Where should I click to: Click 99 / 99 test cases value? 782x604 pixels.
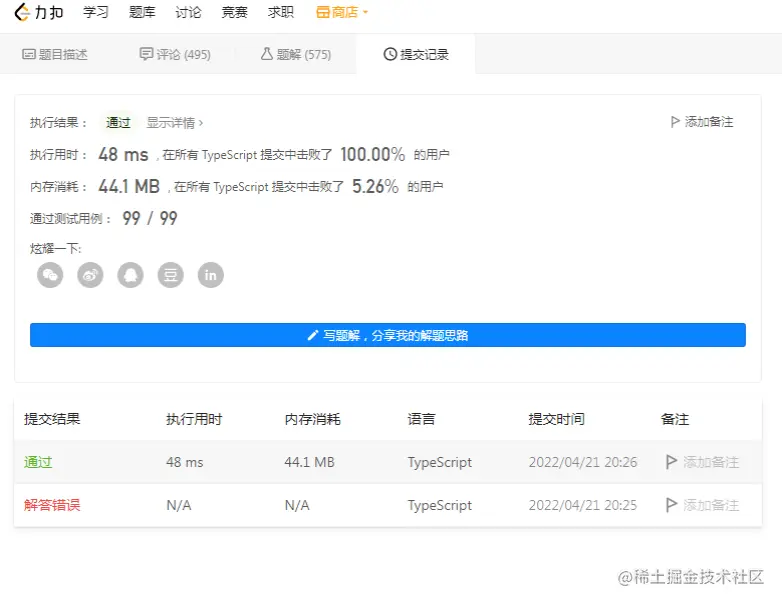click(150, 218)
